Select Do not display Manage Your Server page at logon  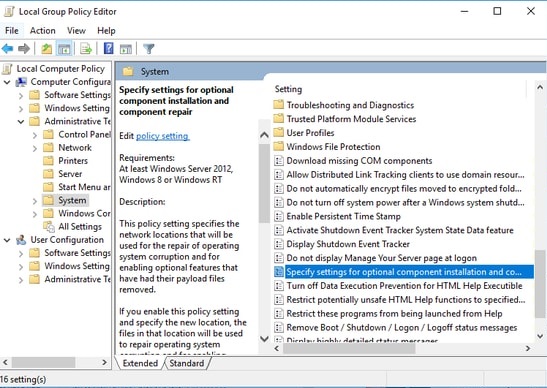click(x=381, y=258)
